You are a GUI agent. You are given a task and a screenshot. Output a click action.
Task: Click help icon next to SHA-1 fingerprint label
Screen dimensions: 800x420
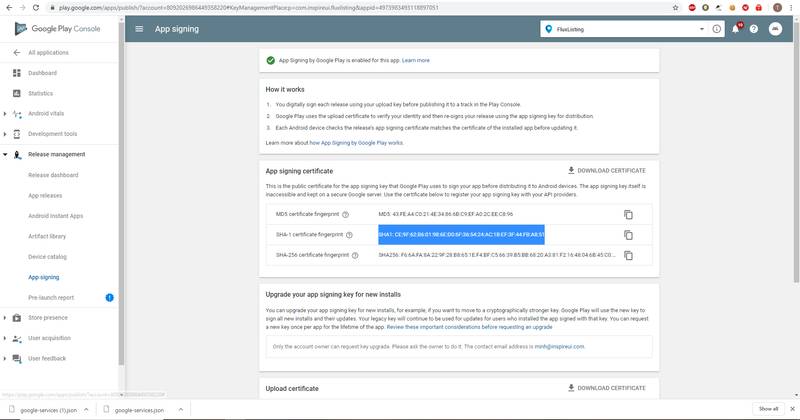tap(349, 235)
